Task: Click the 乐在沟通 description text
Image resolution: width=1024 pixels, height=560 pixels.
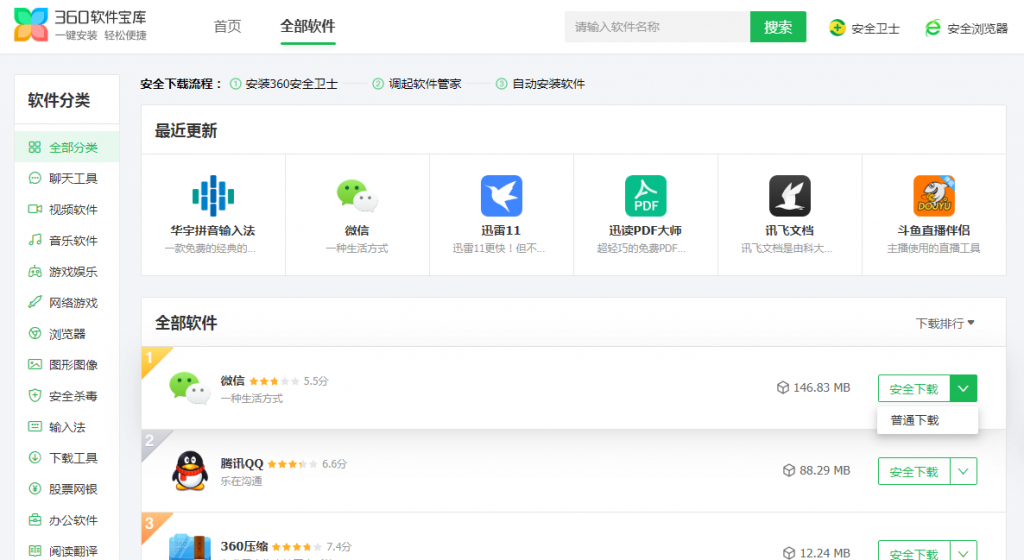Action: pos(241,482)
